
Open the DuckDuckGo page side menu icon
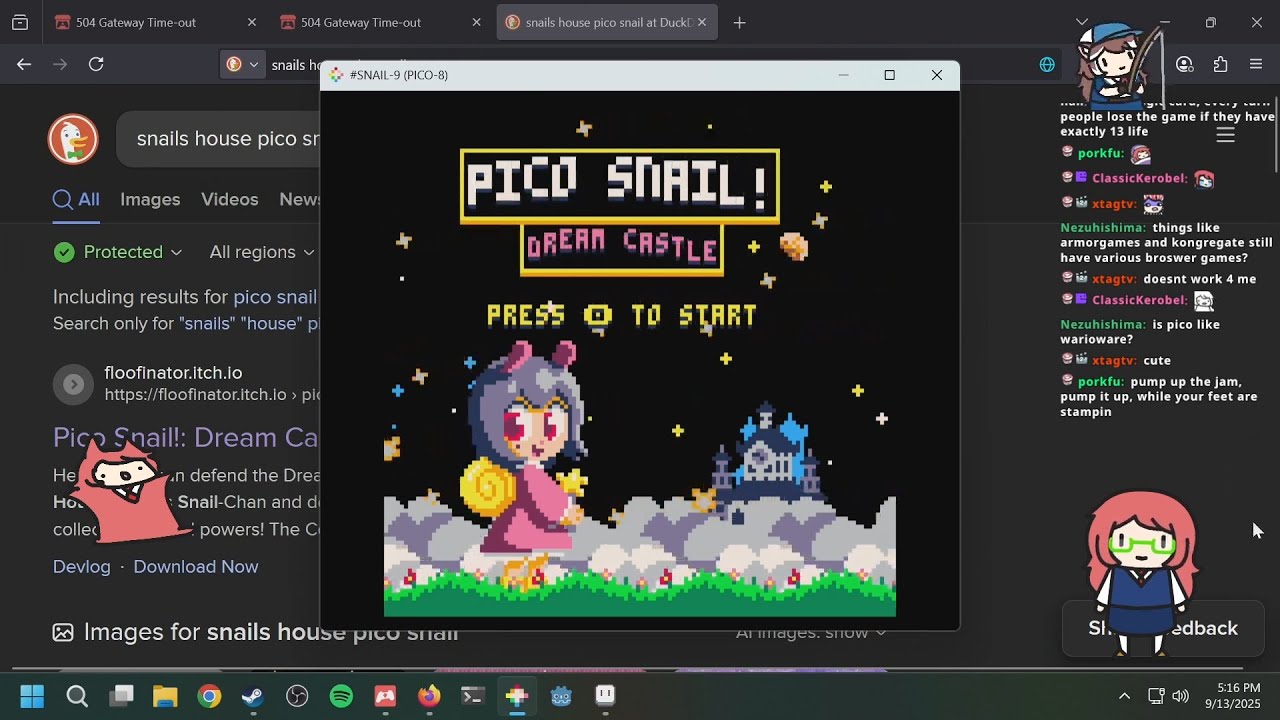(x=1225, y=136)
